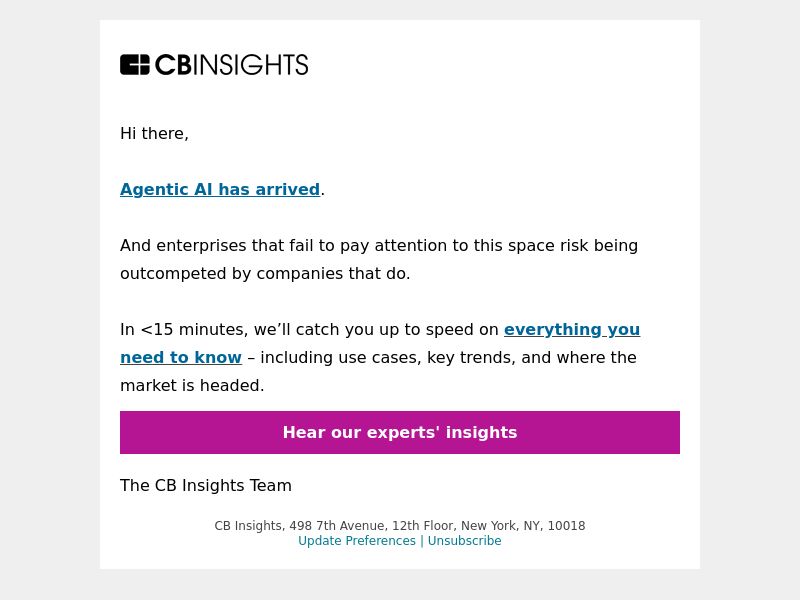Click the paragraph about enterprises risk being outcompeted
800x600 pixels.
click(x=379, y=260)
